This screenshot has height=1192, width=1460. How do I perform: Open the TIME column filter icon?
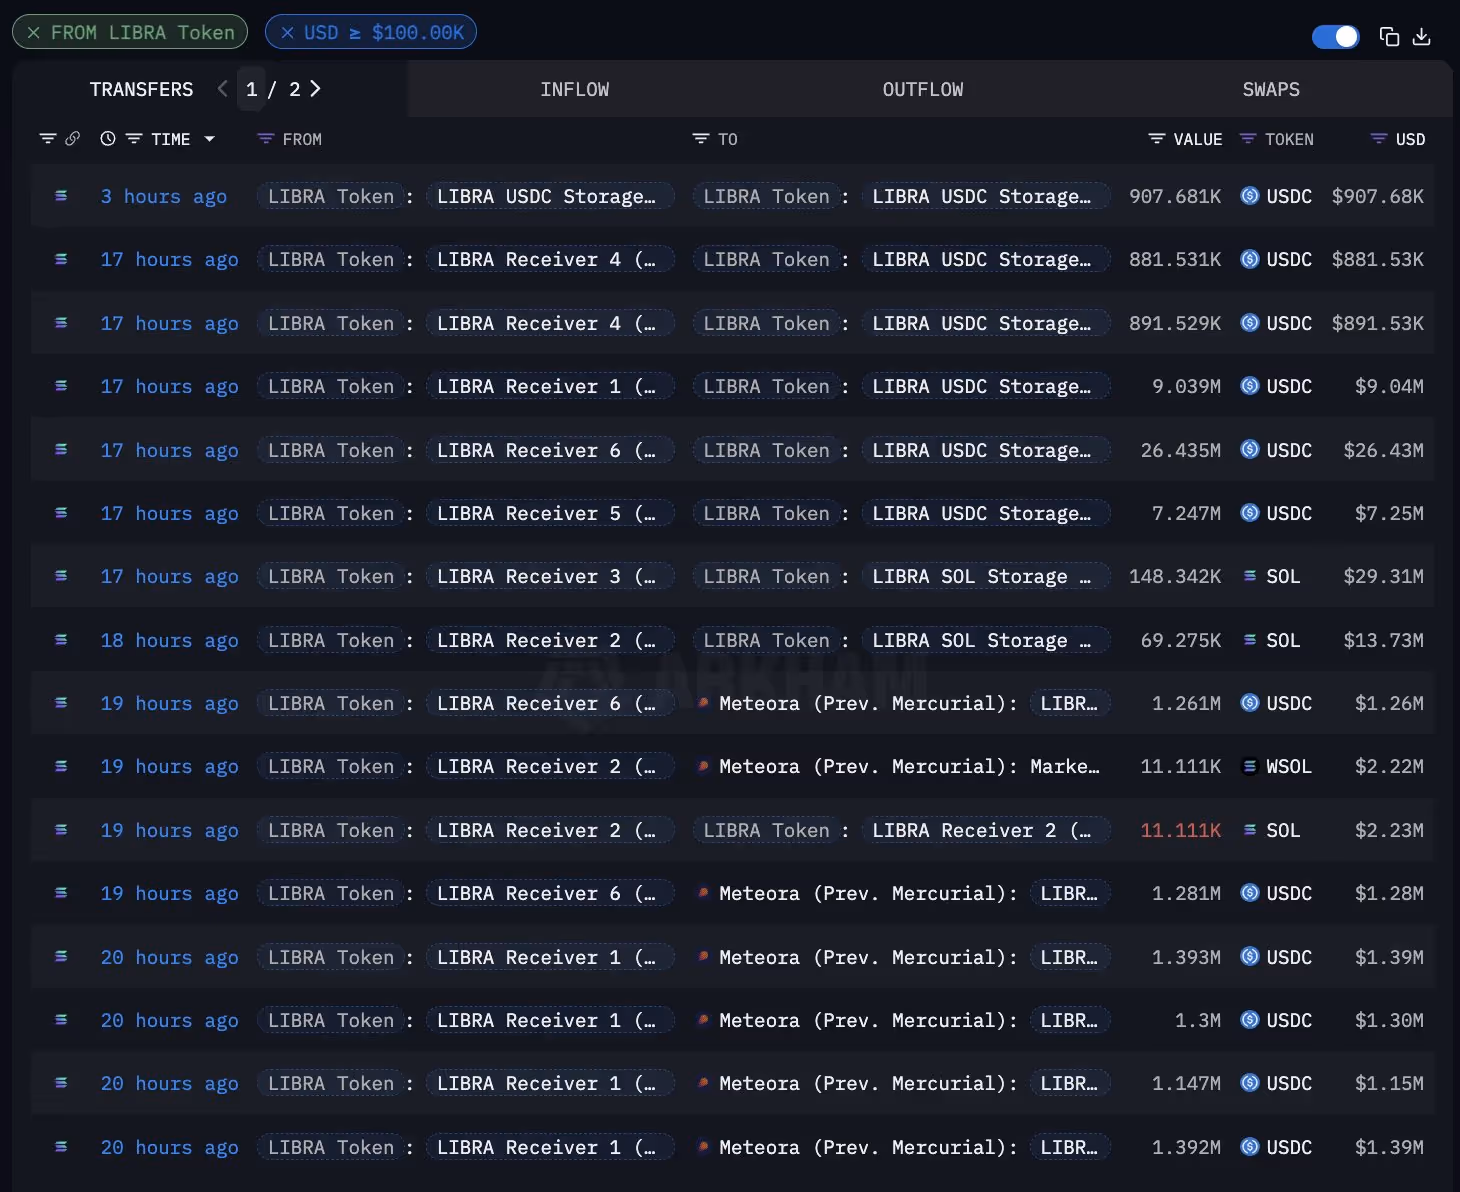pyautogui.click(x=136, y=139)
